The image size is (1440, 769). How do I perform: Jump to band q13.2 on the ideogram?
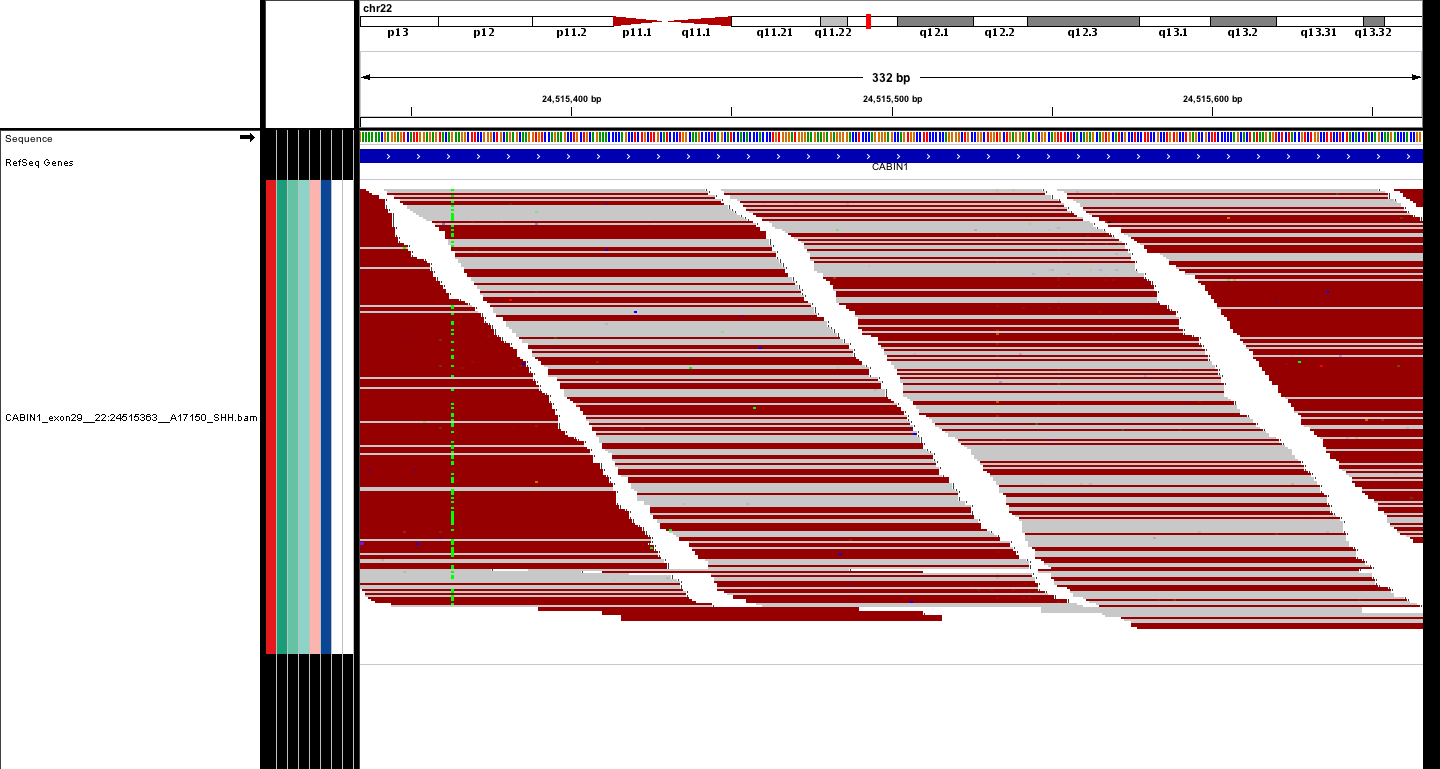1243,21
